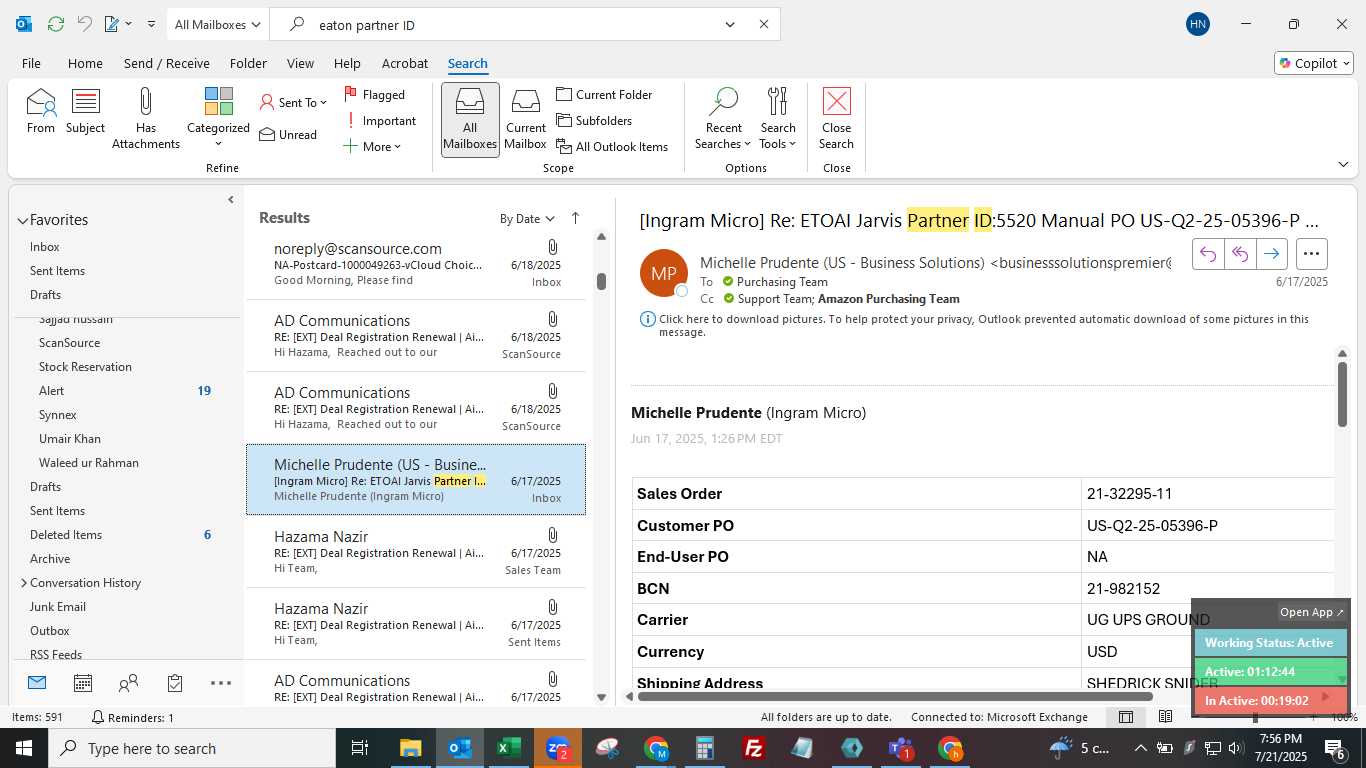Viewport: 1366px width, 768px height.
Task: Toggle the Flagged filter
Action: (x=375, y=94)
